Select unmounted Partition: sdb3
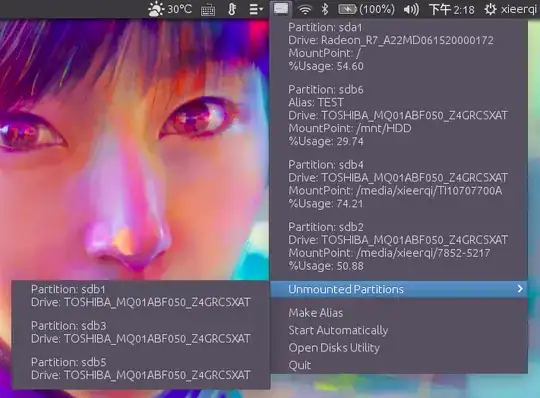 [141, 332]
